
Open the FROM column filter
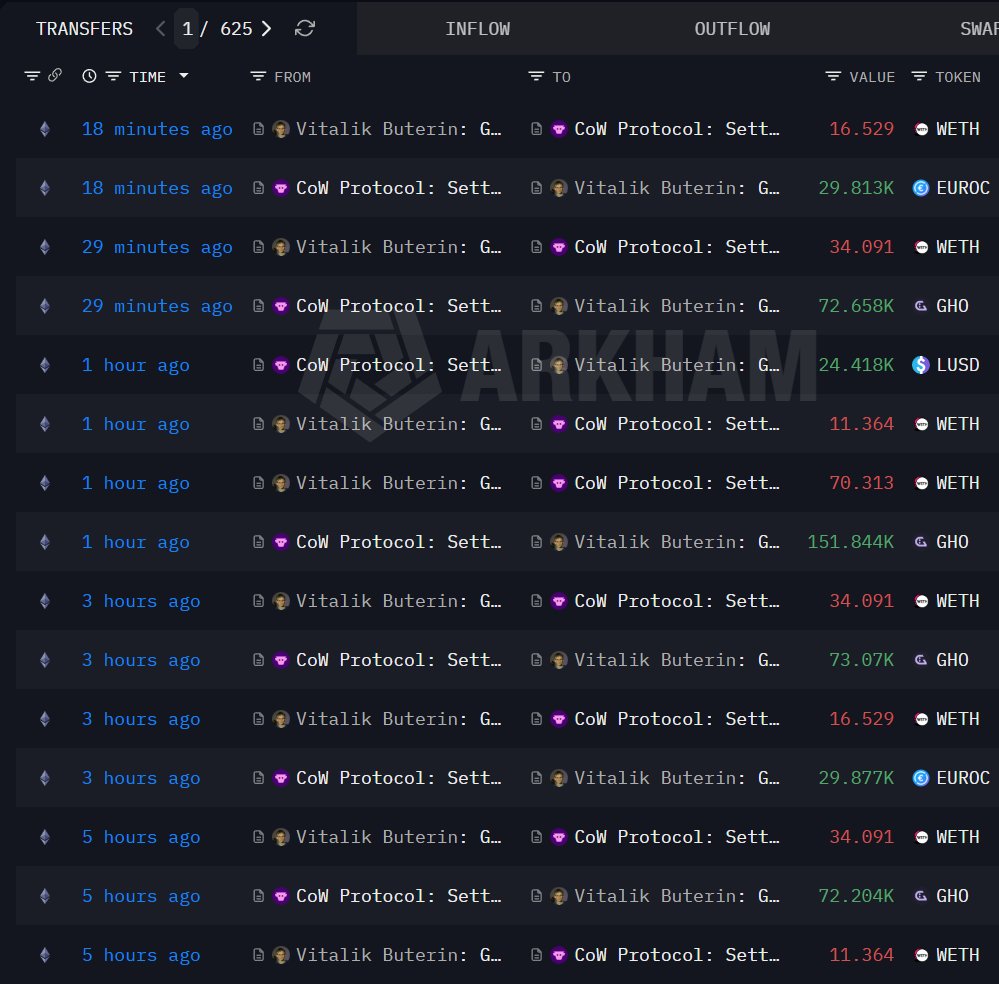258,76
